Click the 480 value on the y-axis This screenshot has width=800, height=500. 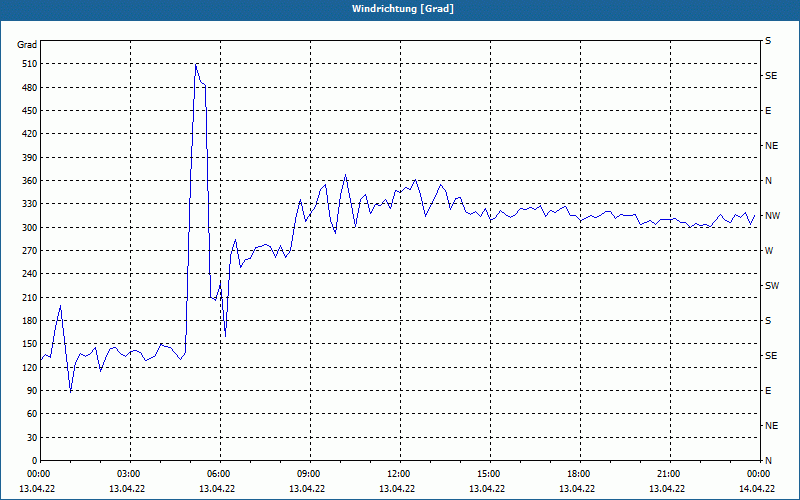[x=30, y=88]
